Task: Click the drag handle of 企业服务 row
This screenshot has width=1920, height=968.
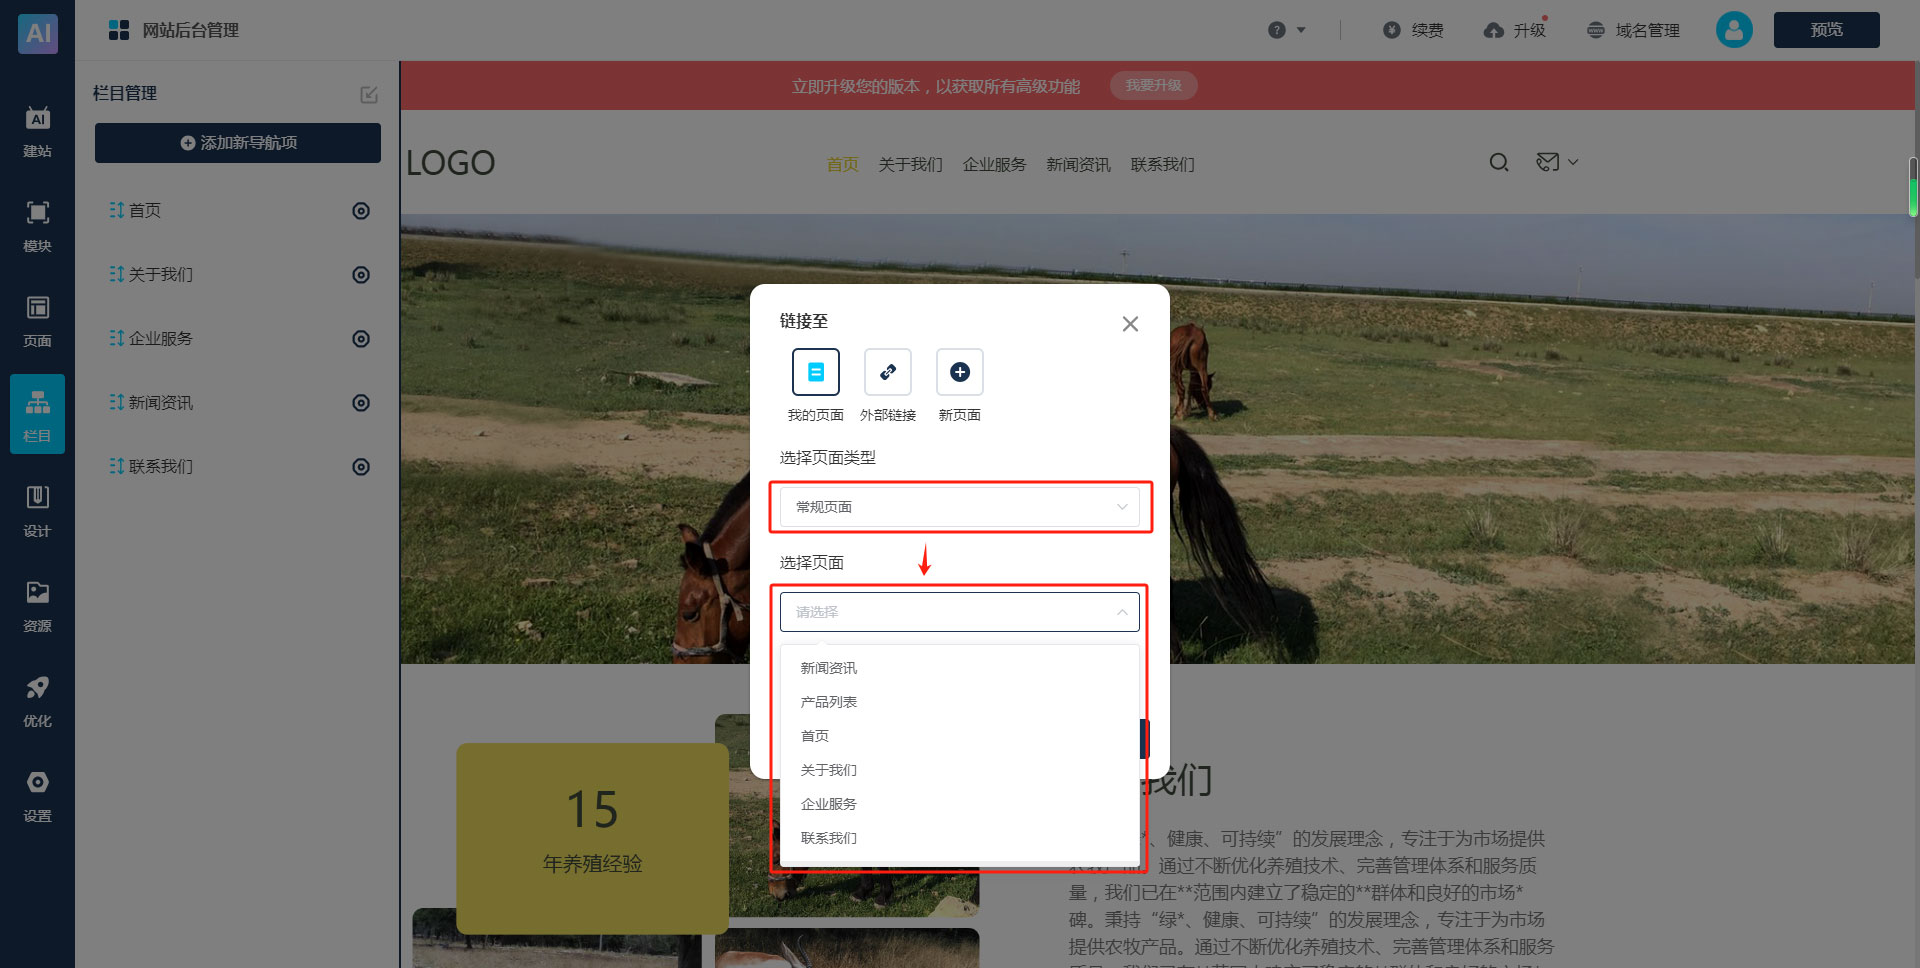Action: [x=117, y=338]
